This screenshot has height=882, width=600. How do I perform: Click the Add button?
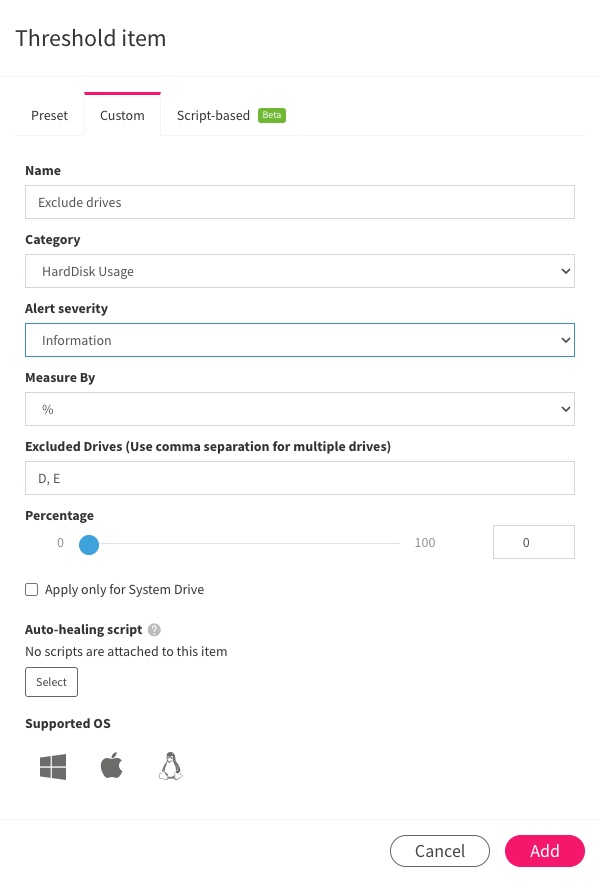click(x=544, y=851)
